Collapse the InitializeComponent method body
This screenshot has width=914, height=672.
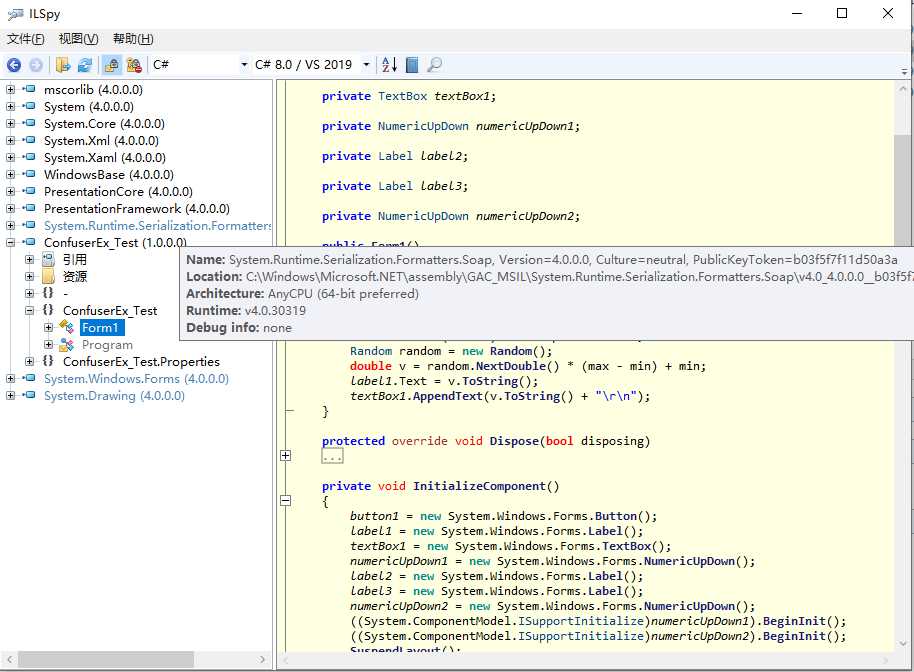point(286,500)
